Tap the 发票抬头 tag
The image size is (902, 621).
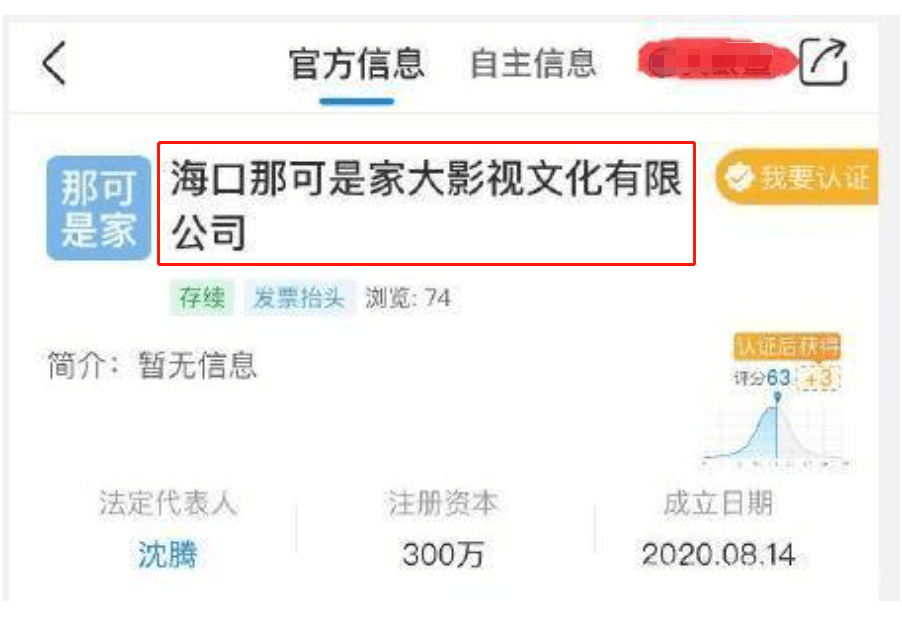(x=299, y=298)
